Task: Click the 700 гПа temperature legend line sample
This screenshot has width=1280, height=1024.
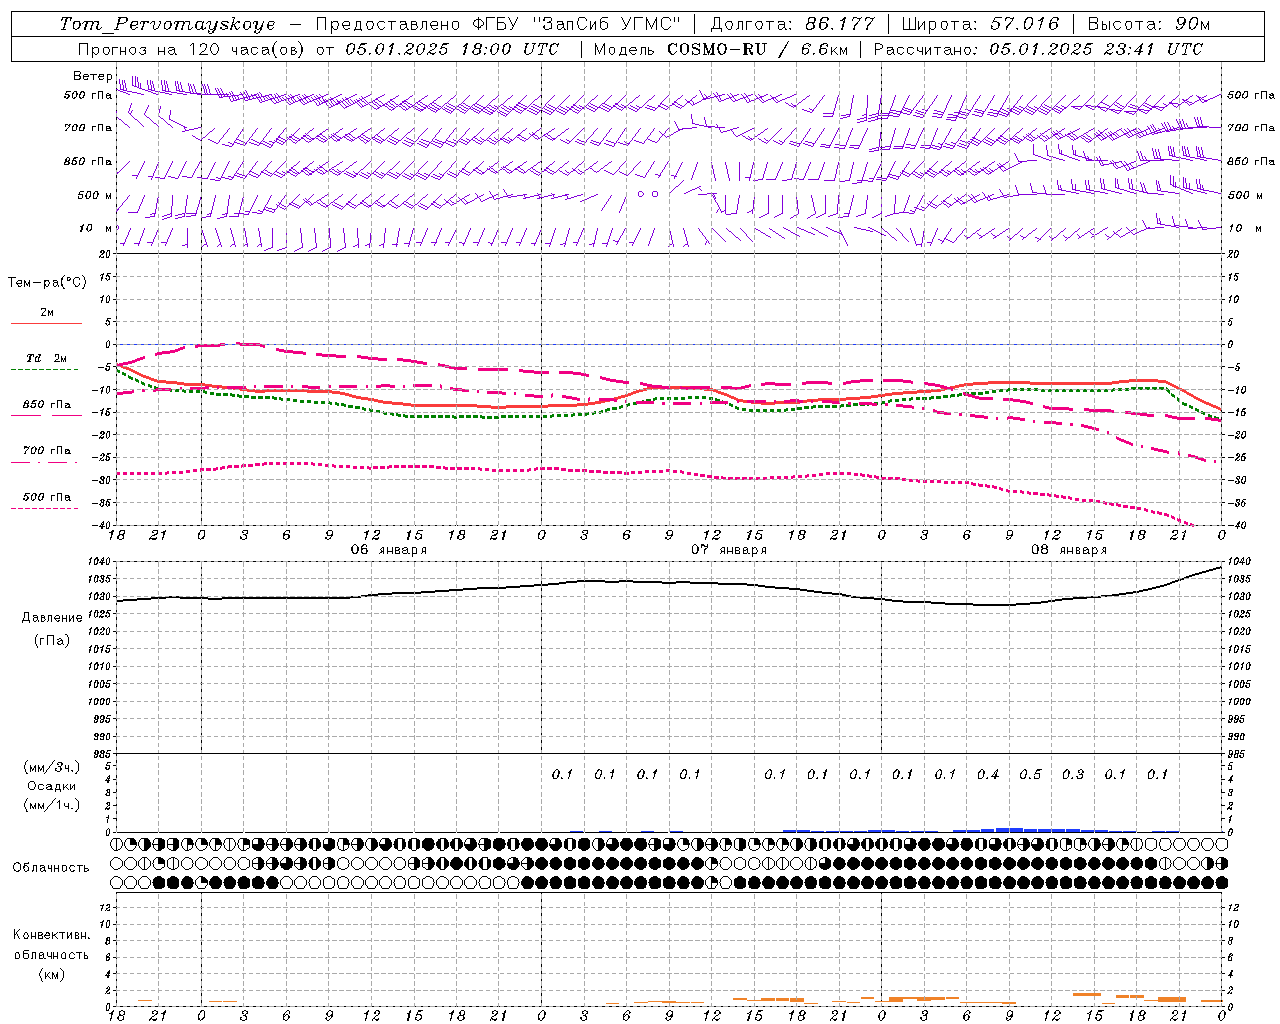Action: pos(44,462)
